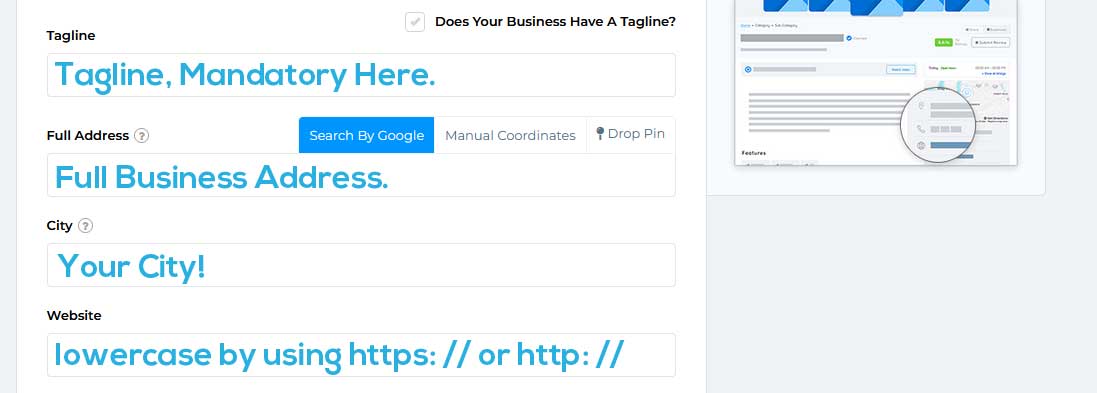Click the Tagline input field
Screen dimensions: 1097x393
coord(361,75)
